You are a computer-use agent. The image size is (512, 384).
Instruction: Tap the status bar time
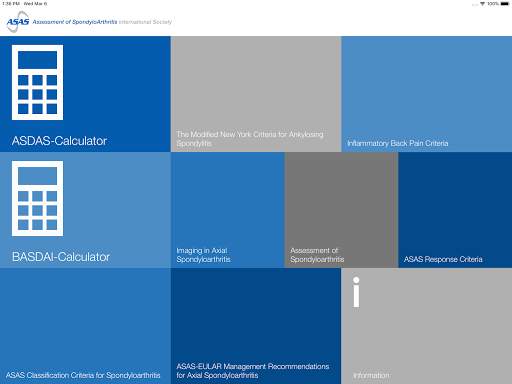coord(11,4)
